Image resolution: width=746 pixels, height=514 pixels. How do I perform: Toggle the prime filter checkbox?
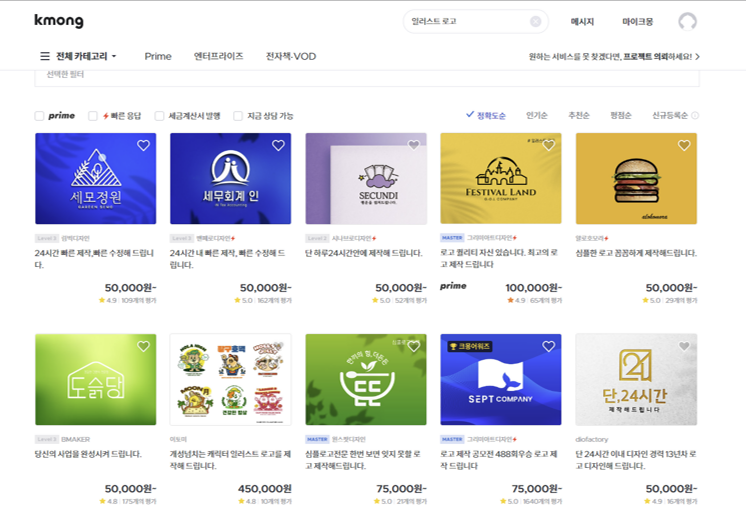pyautogui.click(x=39, y=116)
